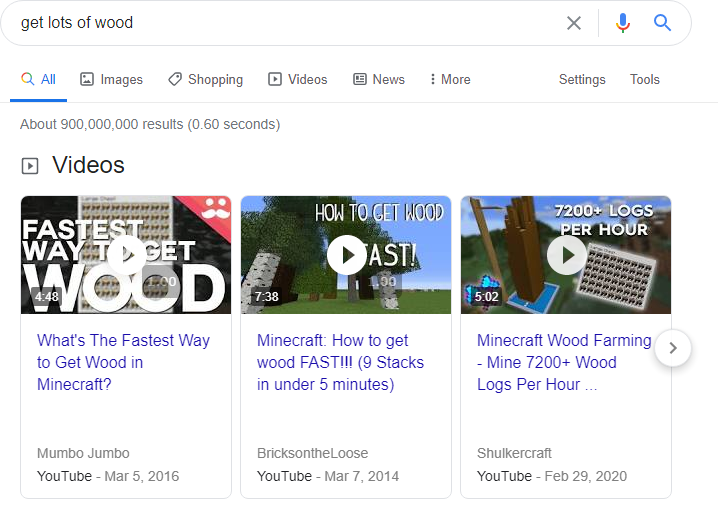Click the search text field
This screenshot has width=718, height=515.
click(288, 23)
